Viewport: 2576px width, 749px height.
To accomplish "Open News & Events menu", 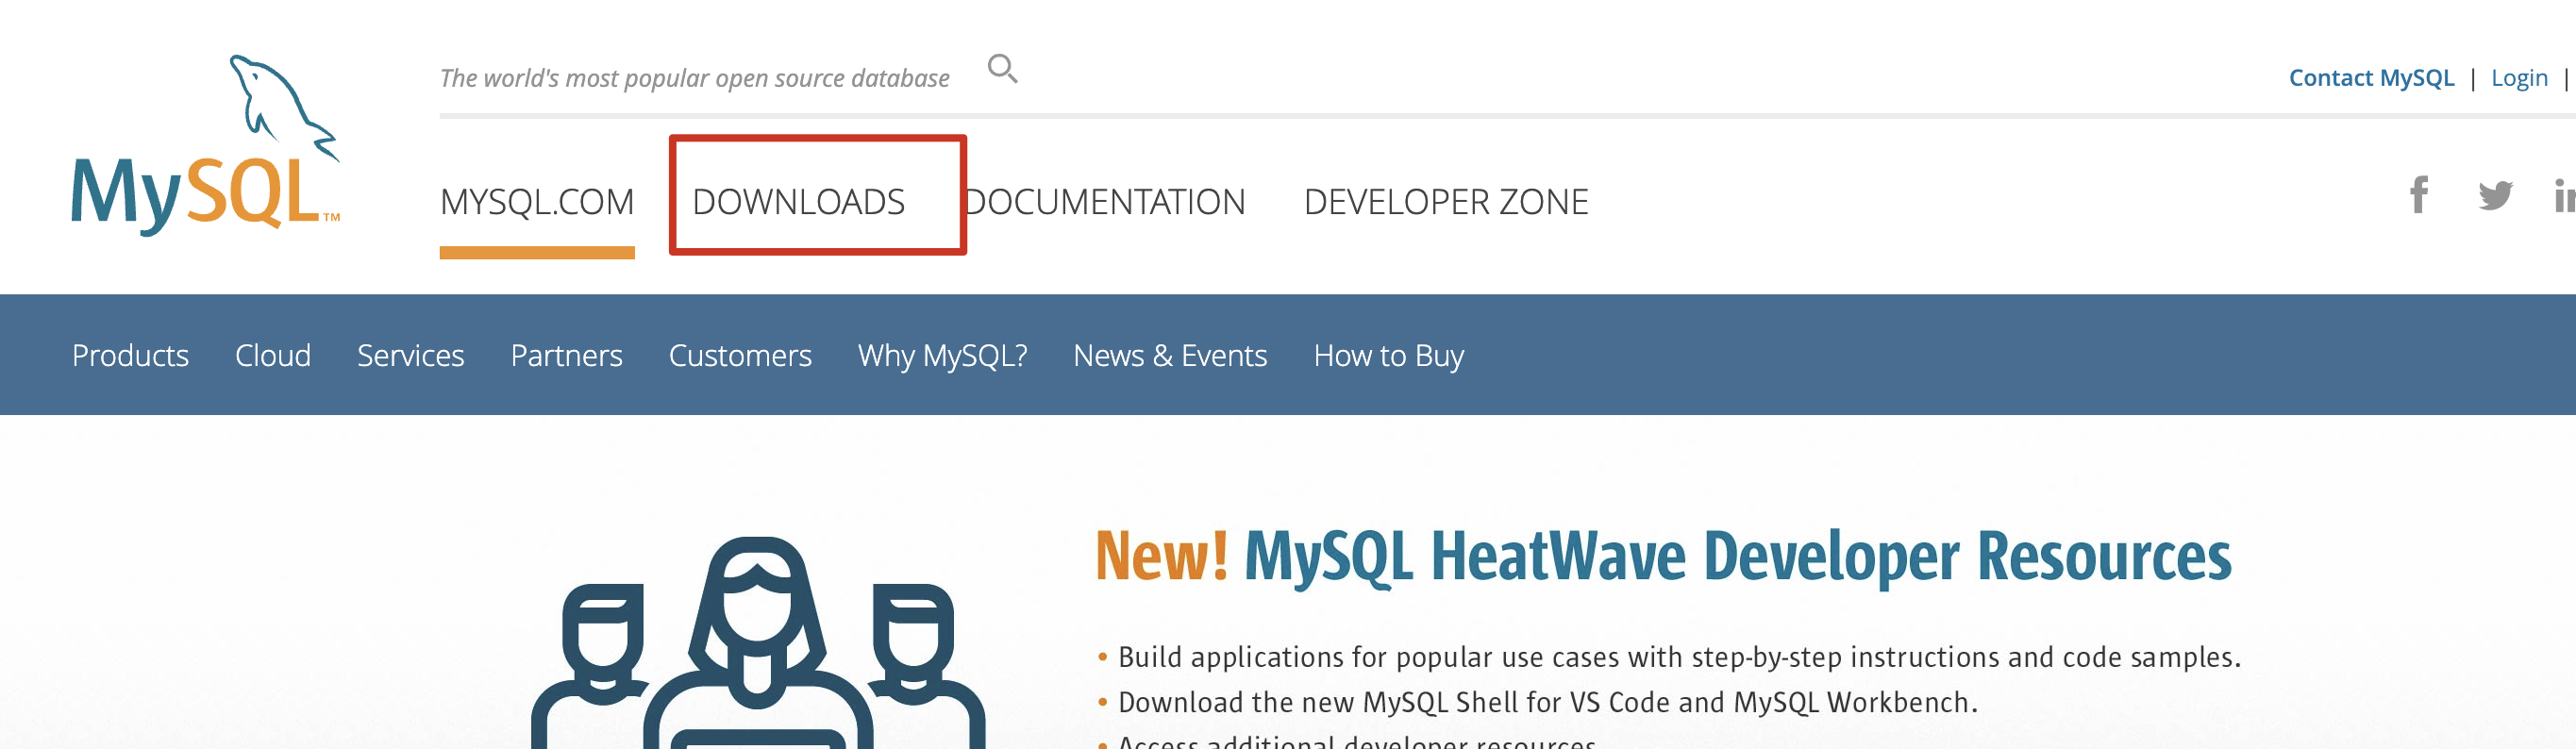I will pos(1170,355).
